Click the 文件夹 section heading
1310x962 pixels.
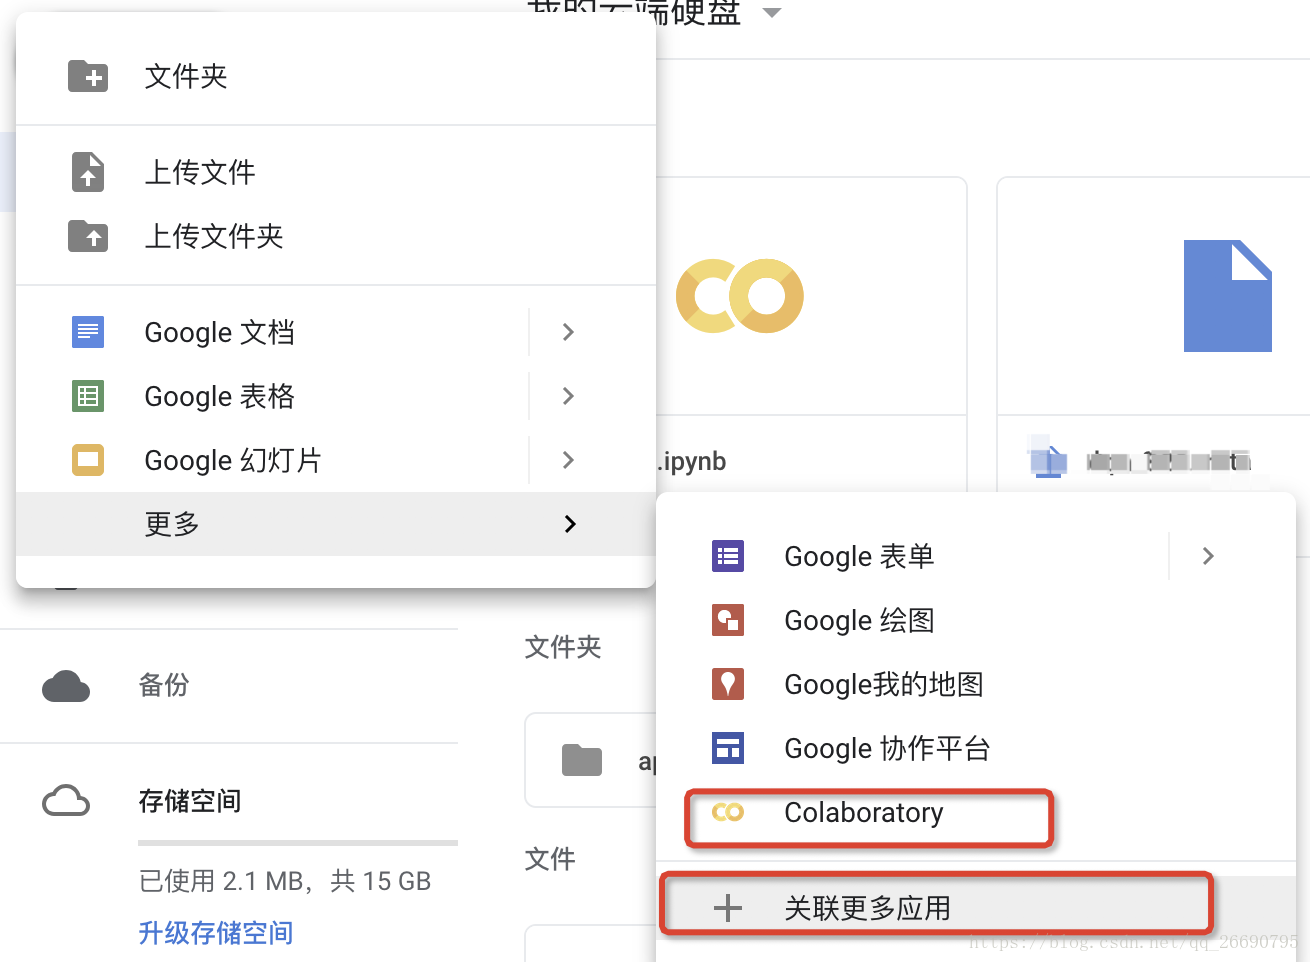coord(563,647)
